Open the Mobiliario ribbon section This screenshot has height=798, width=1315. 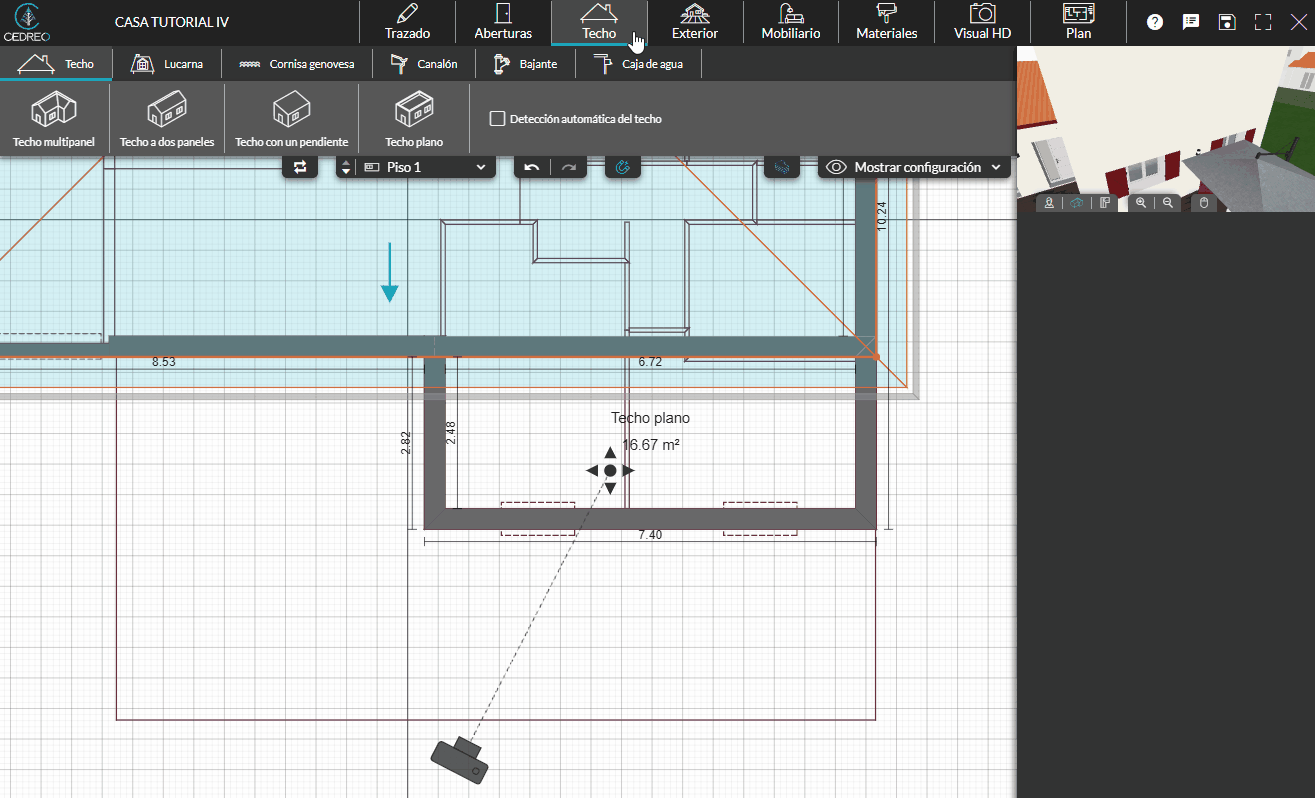pyautogui.click(x=789, y=22)
